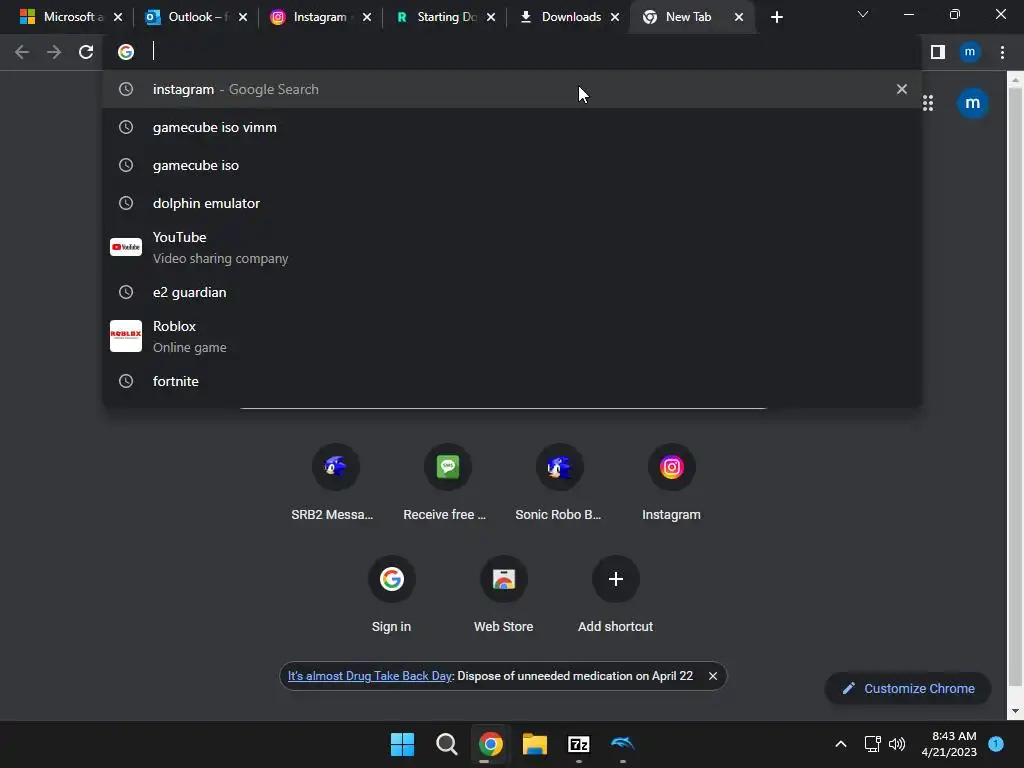
Task: Click the Customize Chrome button
Action: (x=908, y=688)
